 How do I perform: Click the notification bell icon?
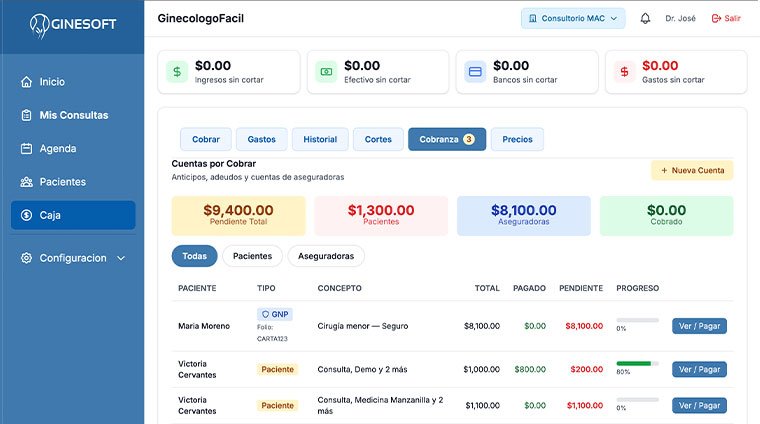[645, 18]
